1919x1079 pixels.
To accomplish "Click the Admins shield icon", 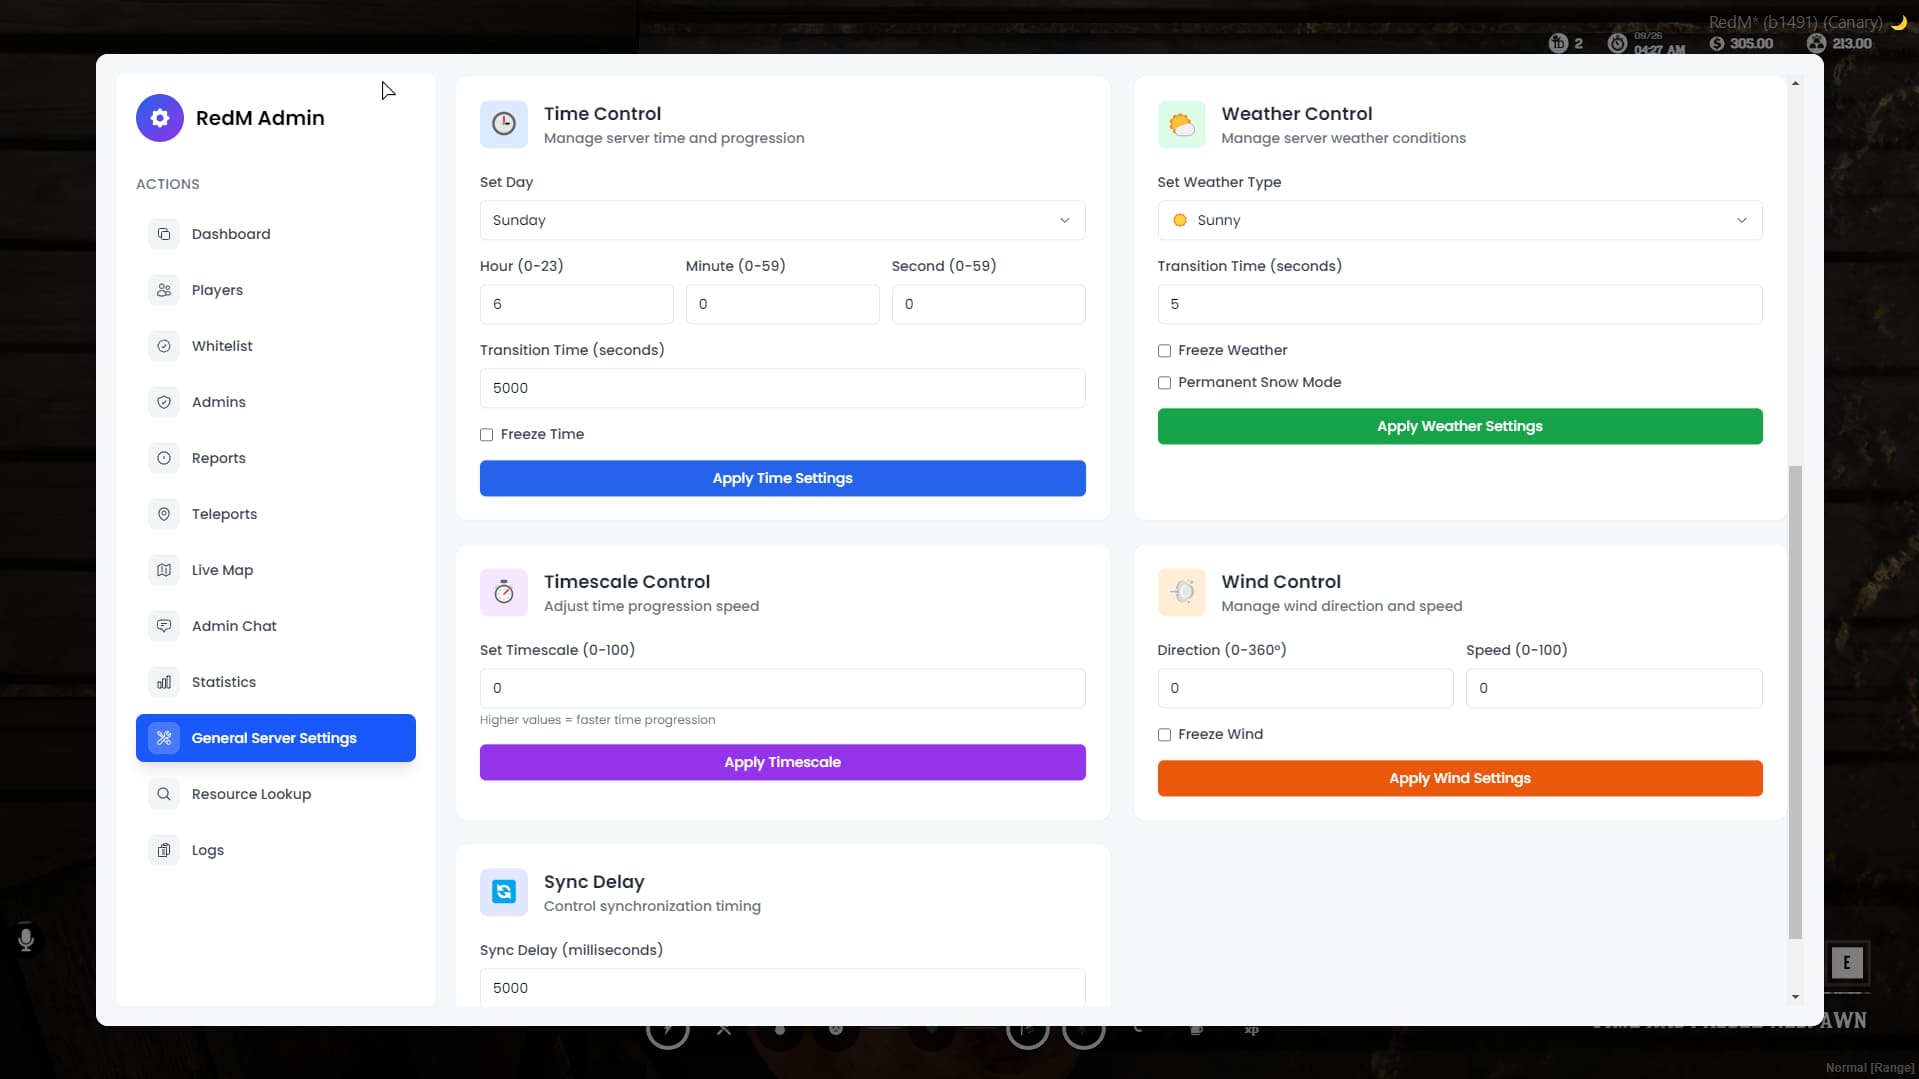I will (x=164, y=402).
